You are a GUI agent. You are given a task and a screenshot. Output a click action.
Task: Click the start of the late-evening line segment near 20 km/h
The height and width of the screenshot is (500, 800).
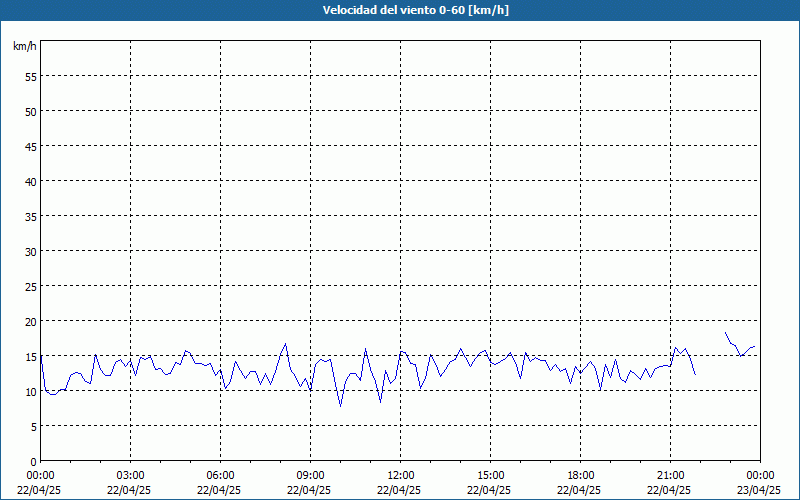pyautogui.click(x=726, y=333)
